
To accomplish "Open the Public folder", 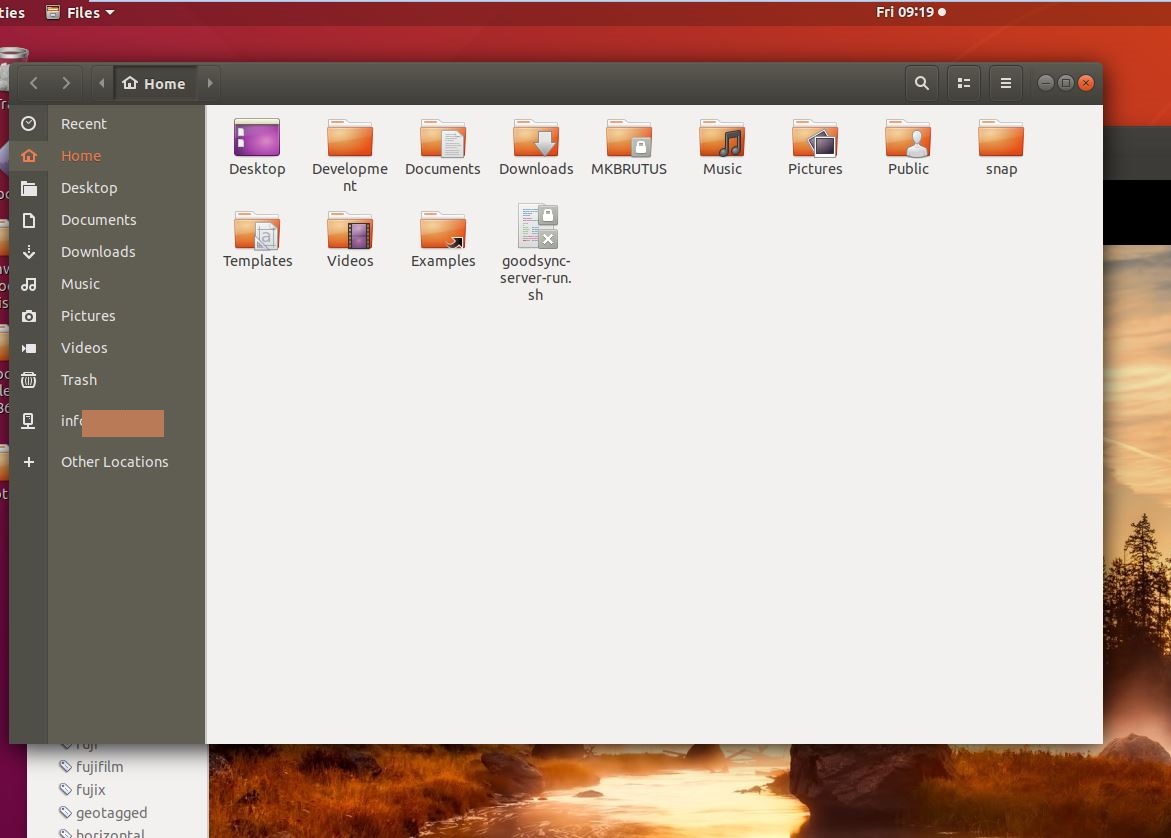I will pos(908,140).
